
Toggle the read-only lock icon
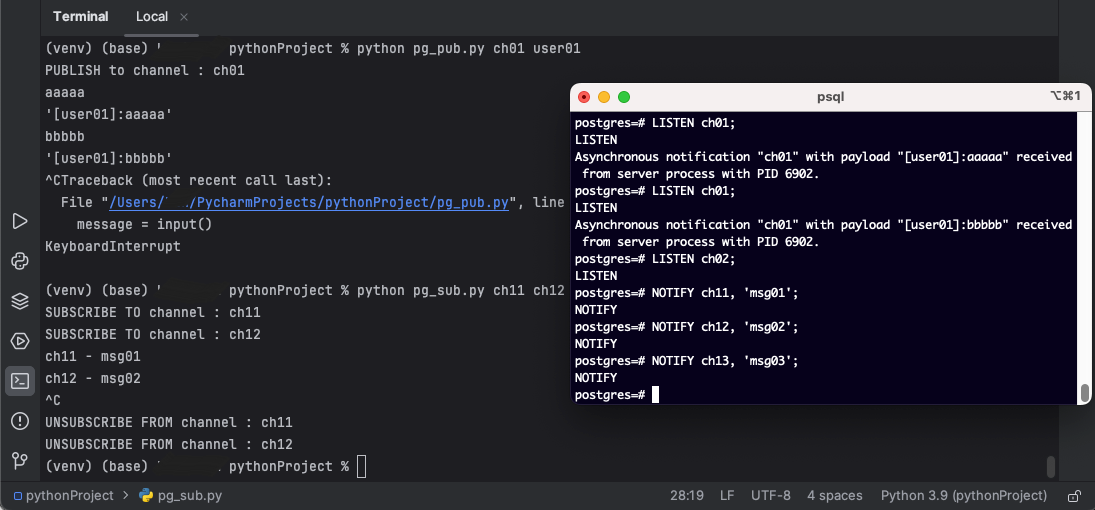[1074, 495]
